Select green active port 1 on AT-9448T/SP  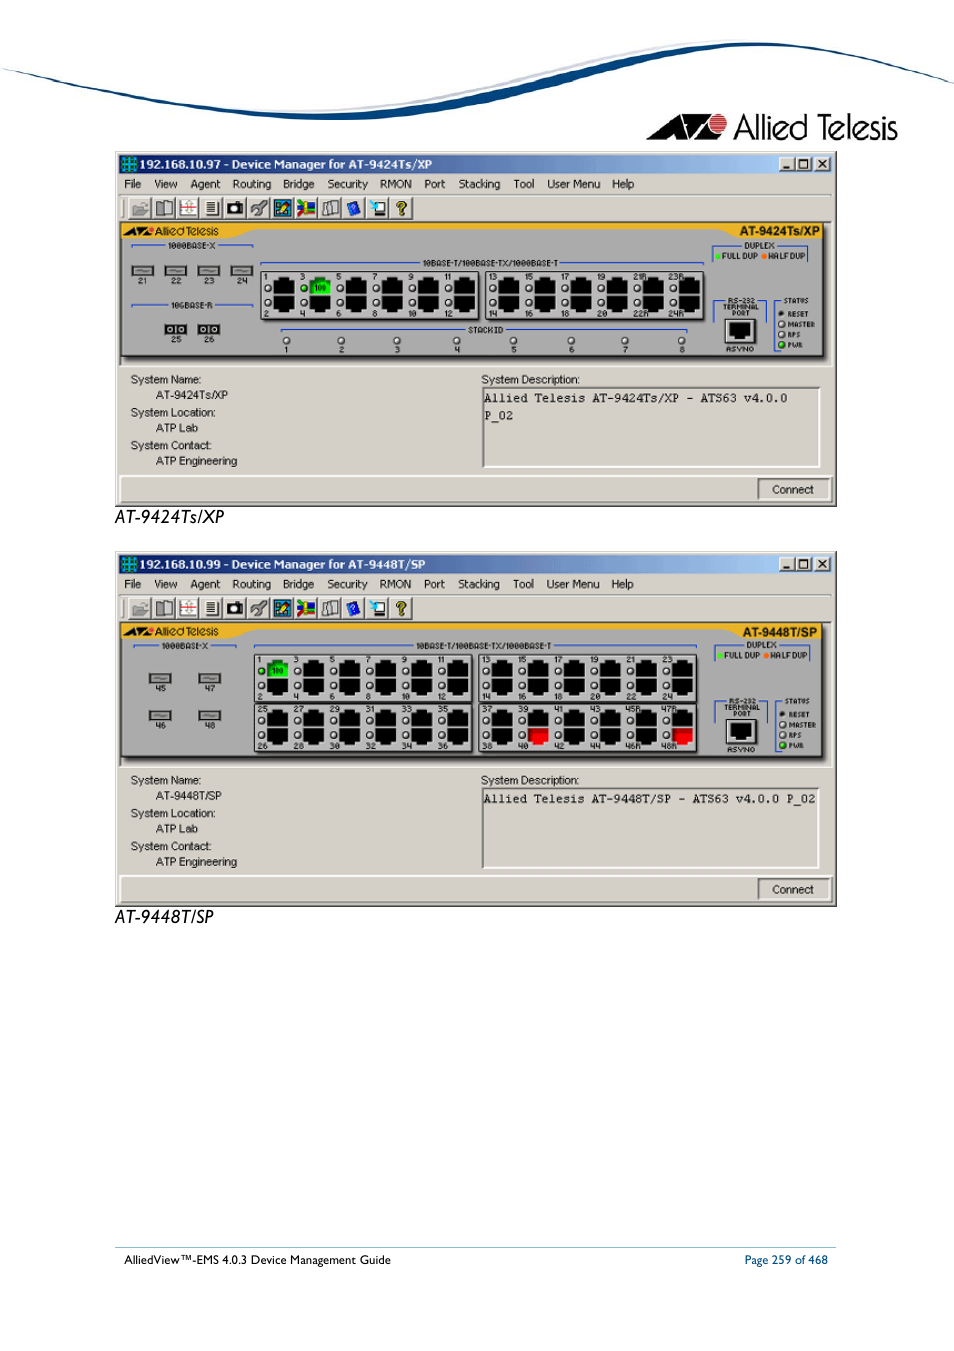click(278, 670)
